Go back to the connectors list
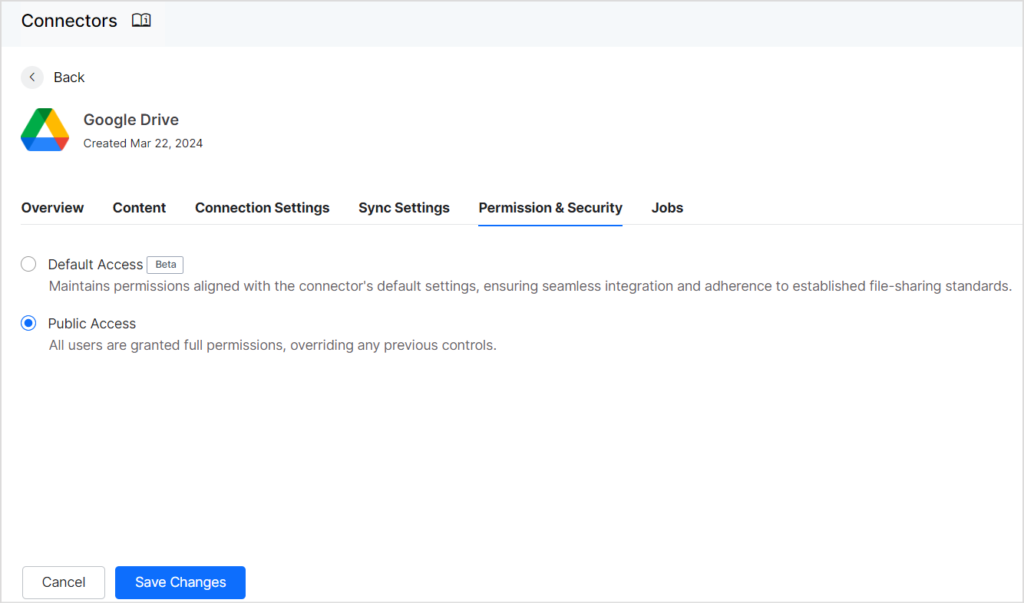The width and height of the screenshot is (1024, 603). [x=68, y=76]
